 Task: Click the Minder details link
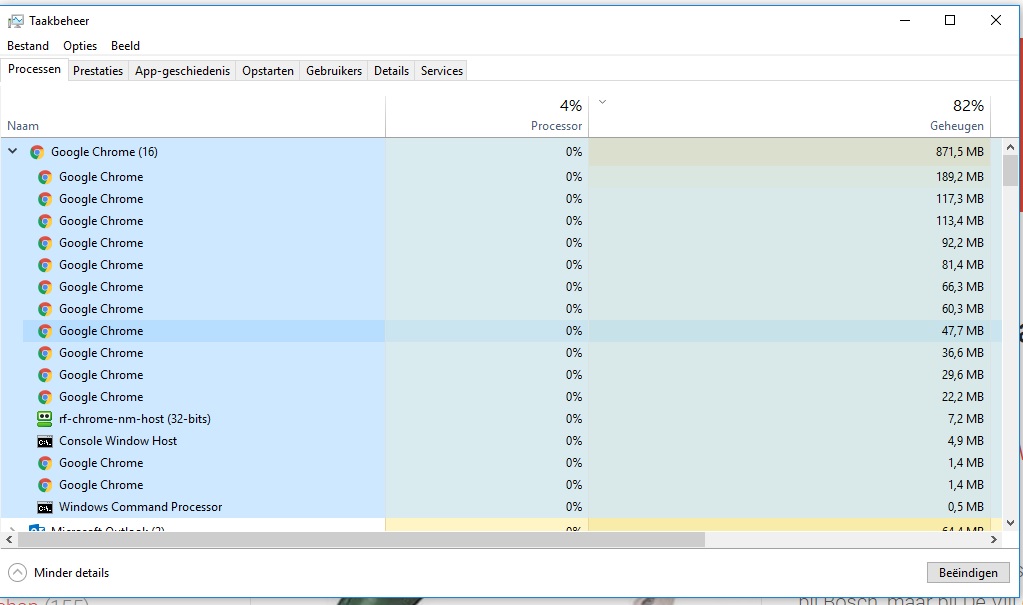71,573
